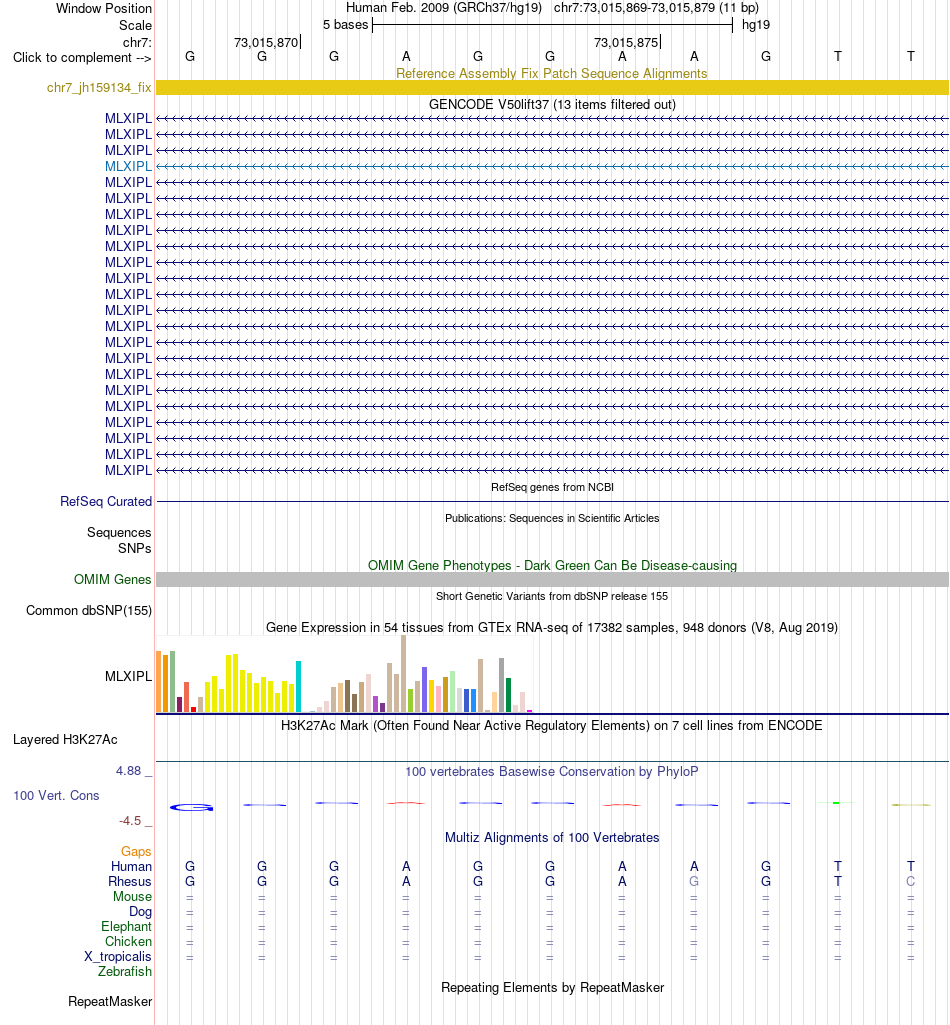Click the 'Sequences' track label
The height and width of the screenshot is (1025, 950).
(118, 533)
